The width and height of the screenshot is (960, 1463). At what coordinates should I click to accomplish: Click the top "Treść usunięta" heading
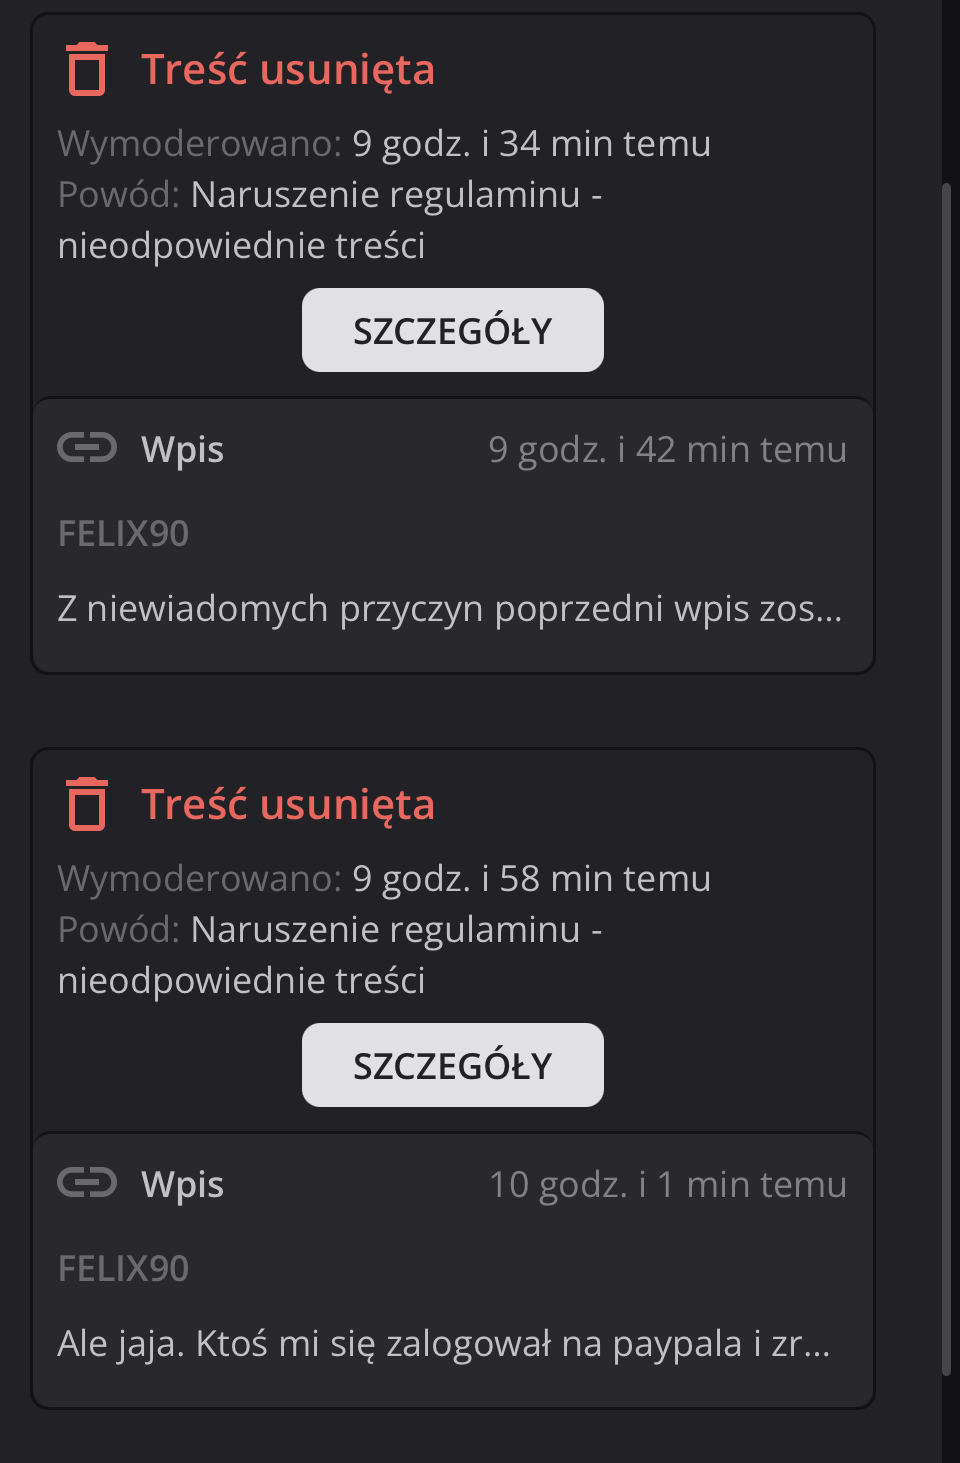288,70
